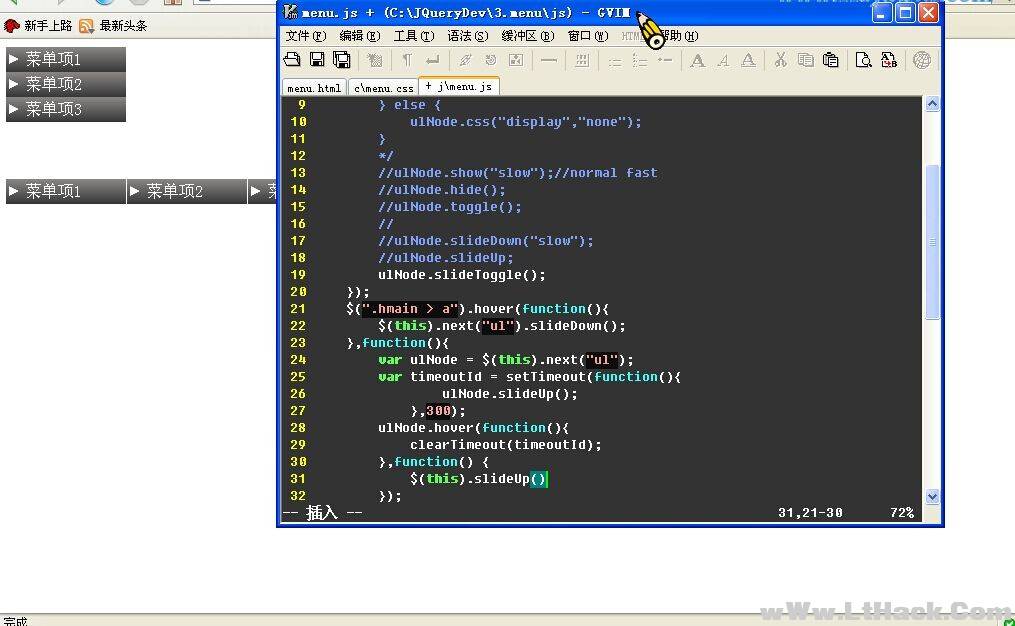Expand 菜单项2 in the horizontal menu

coord(186,191)
